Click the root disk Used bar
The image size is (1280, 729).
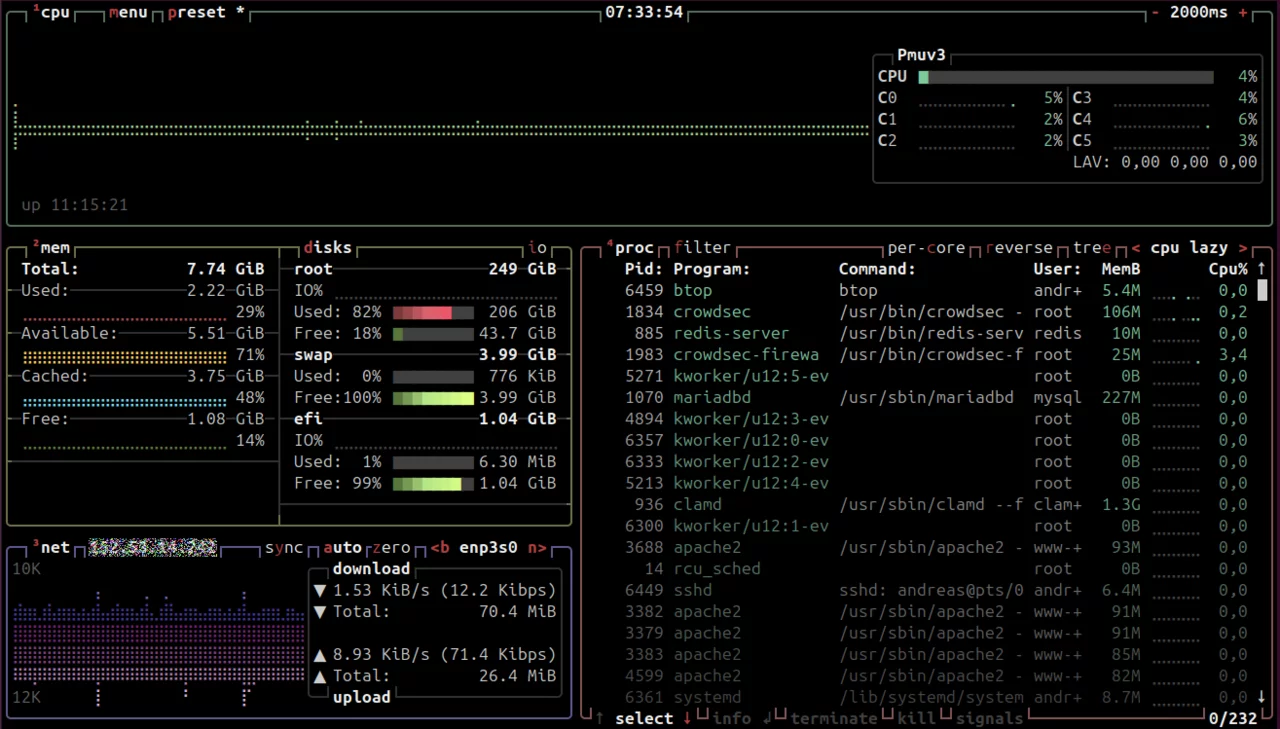[x=433, y=312]
